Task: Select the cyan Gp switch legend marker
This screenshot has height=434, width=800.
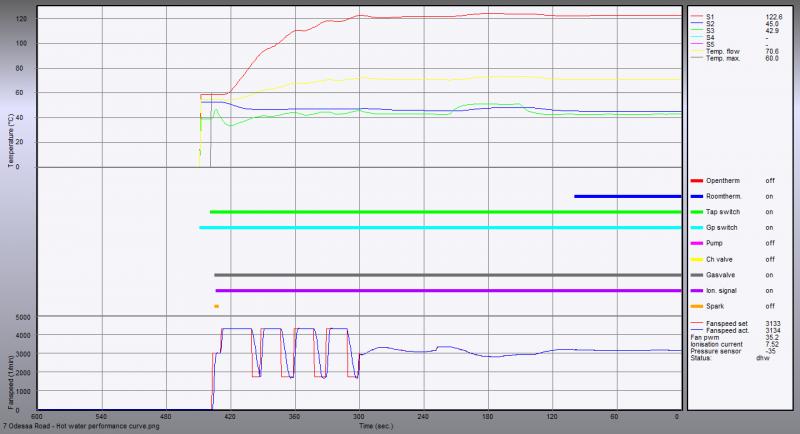Action: (696, 228)
